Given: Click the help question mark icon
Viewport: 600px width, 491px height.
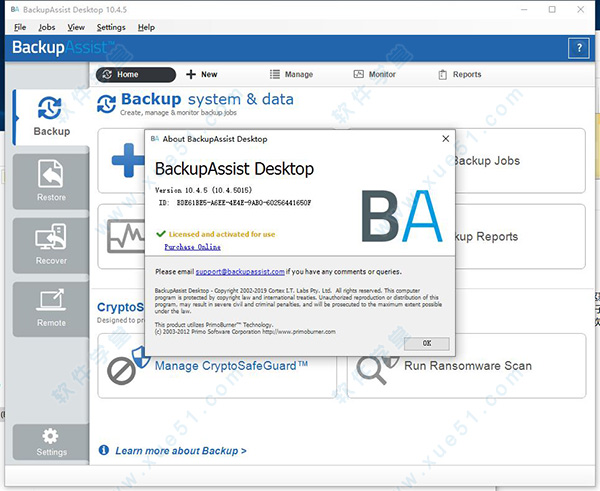Looking at the screenshot, I should (579, 48).
